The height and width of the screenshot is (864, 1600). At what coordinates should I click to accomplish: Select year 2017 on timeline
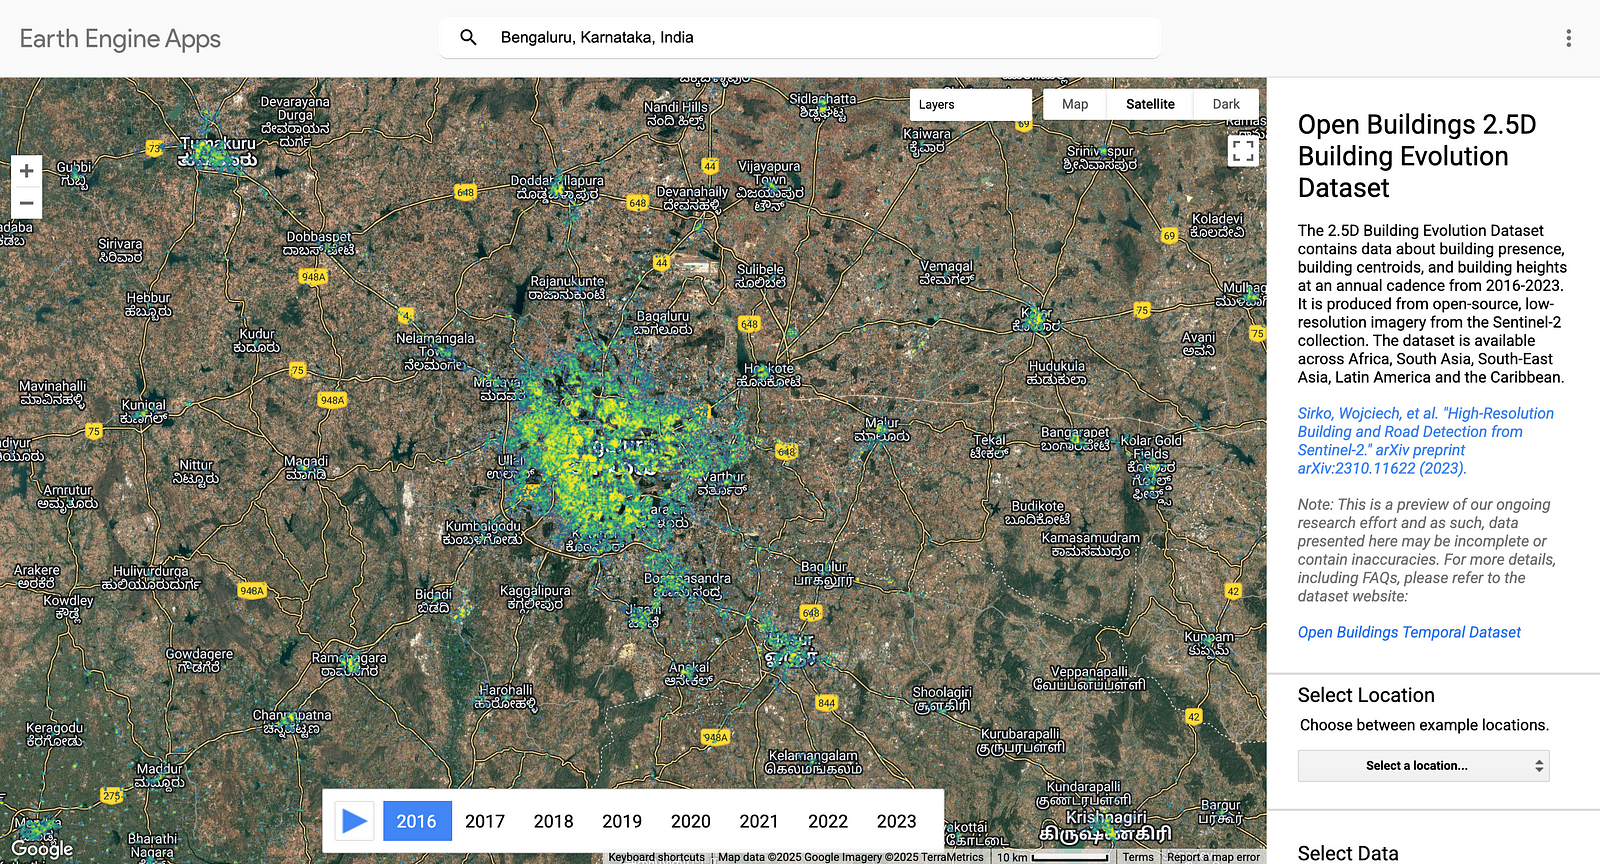click(485, 821)
